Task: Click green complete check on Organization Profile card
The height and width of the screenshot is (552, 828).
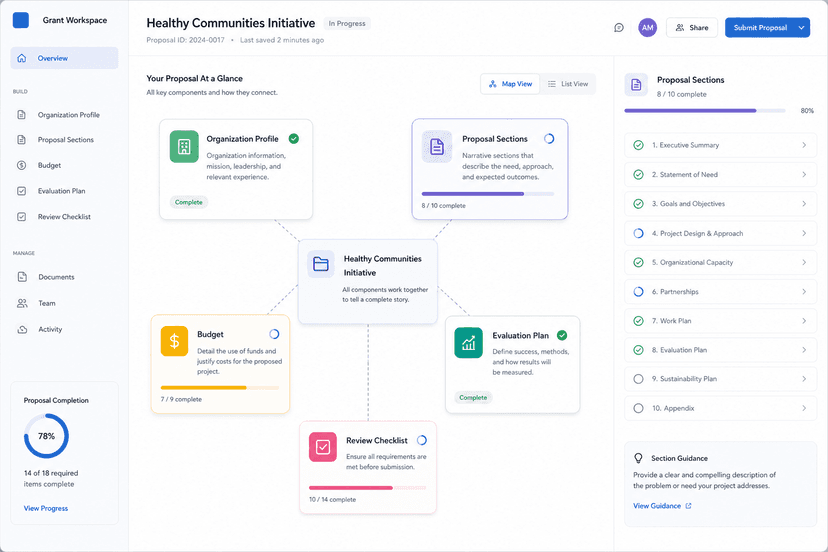Action: click(x=294, y=138)
